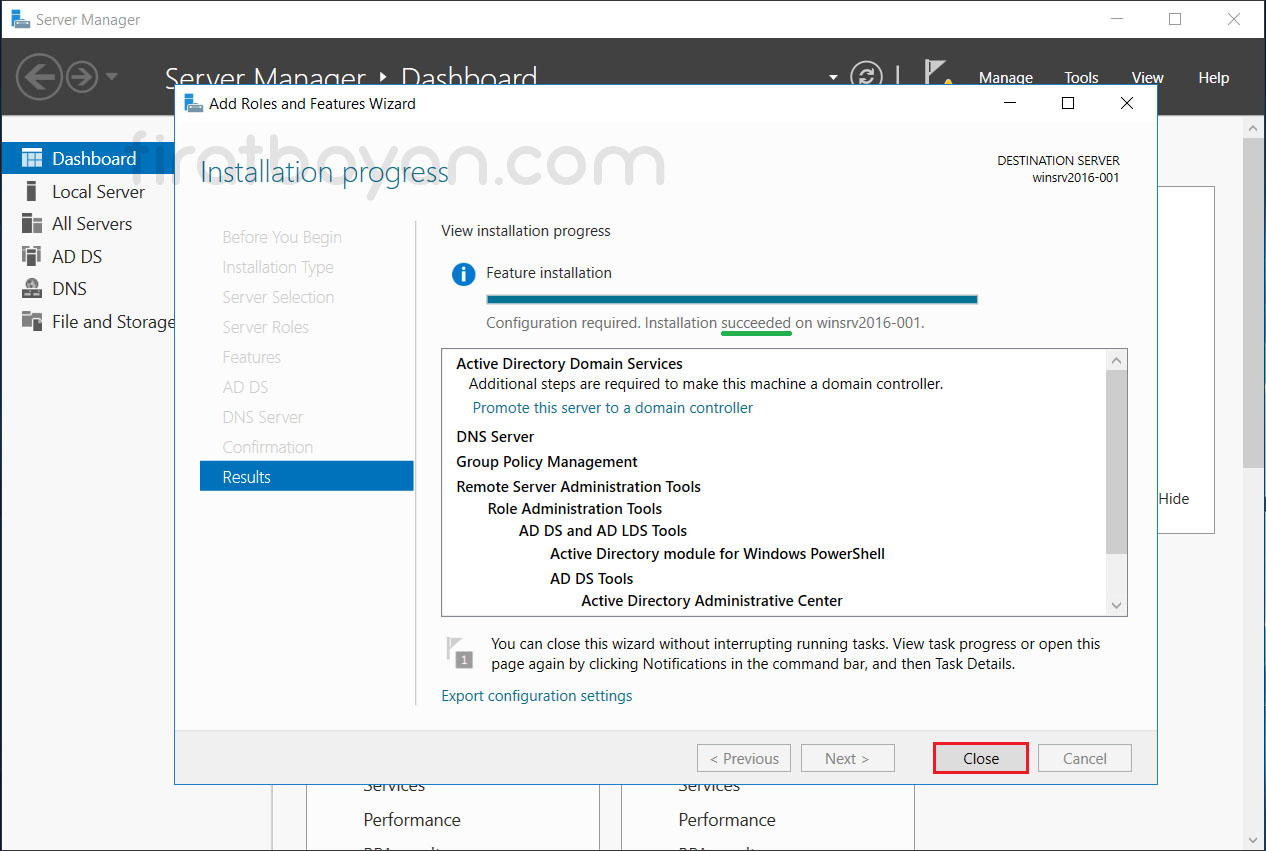Click Promote this server to a domain controller
The image size is (1266, 851).
[x=613, y=408]
